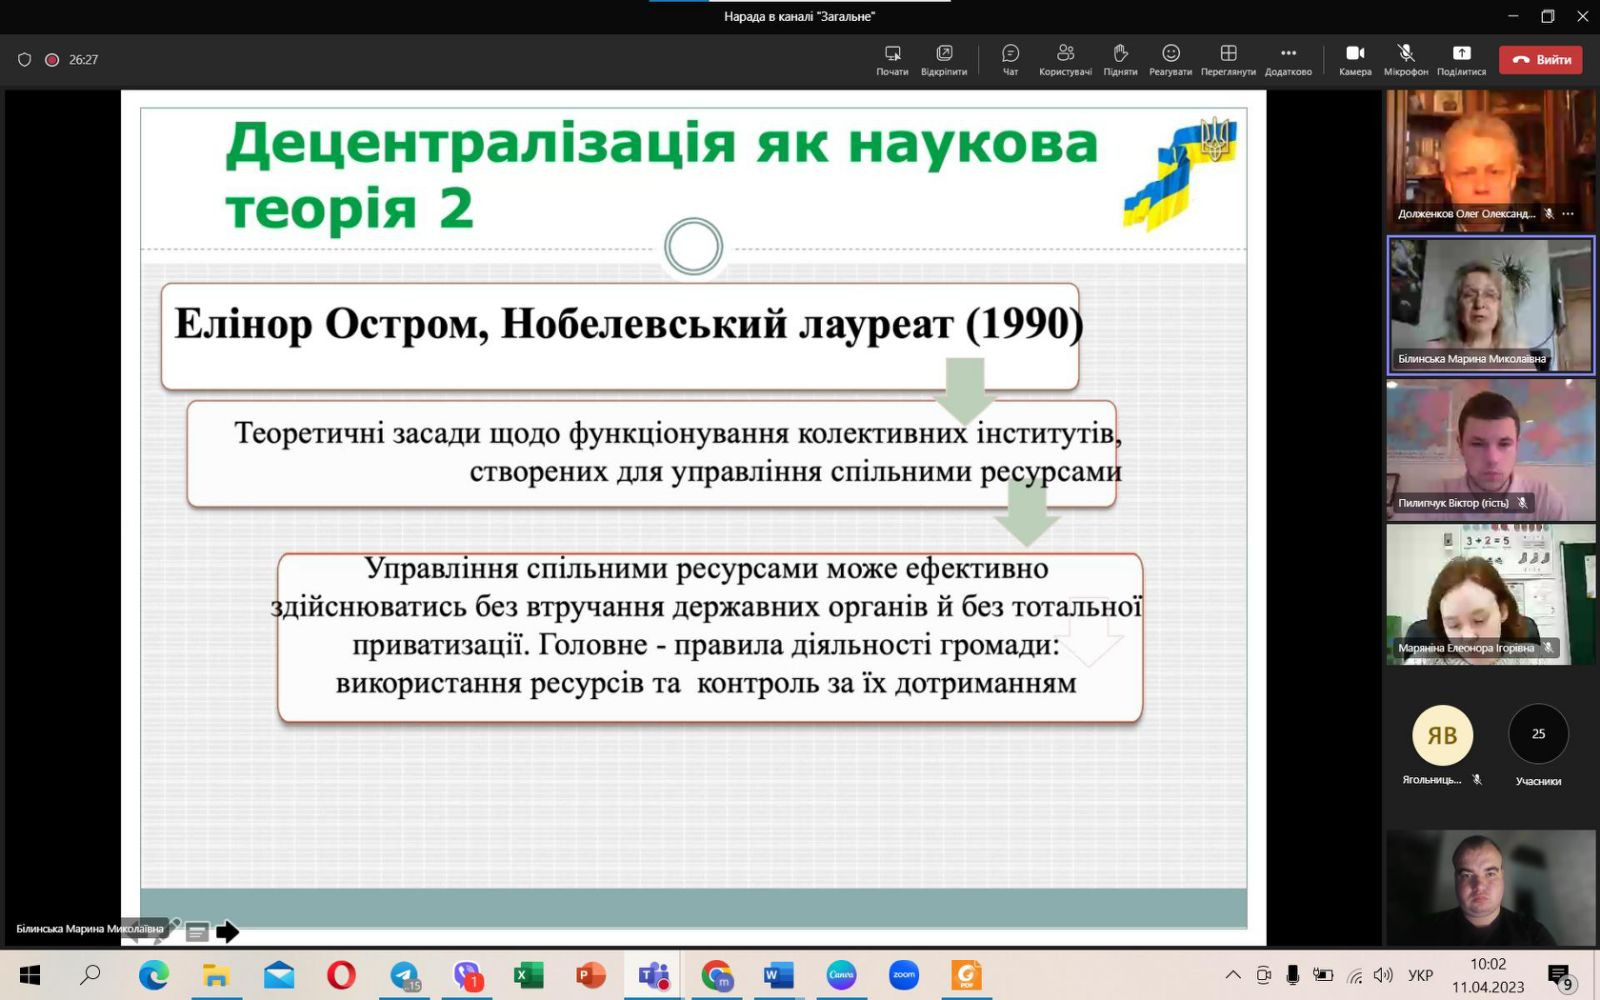Open more options on Долженков tile
This screenshot has height=1000, width=1600.
pos(1567,214)
